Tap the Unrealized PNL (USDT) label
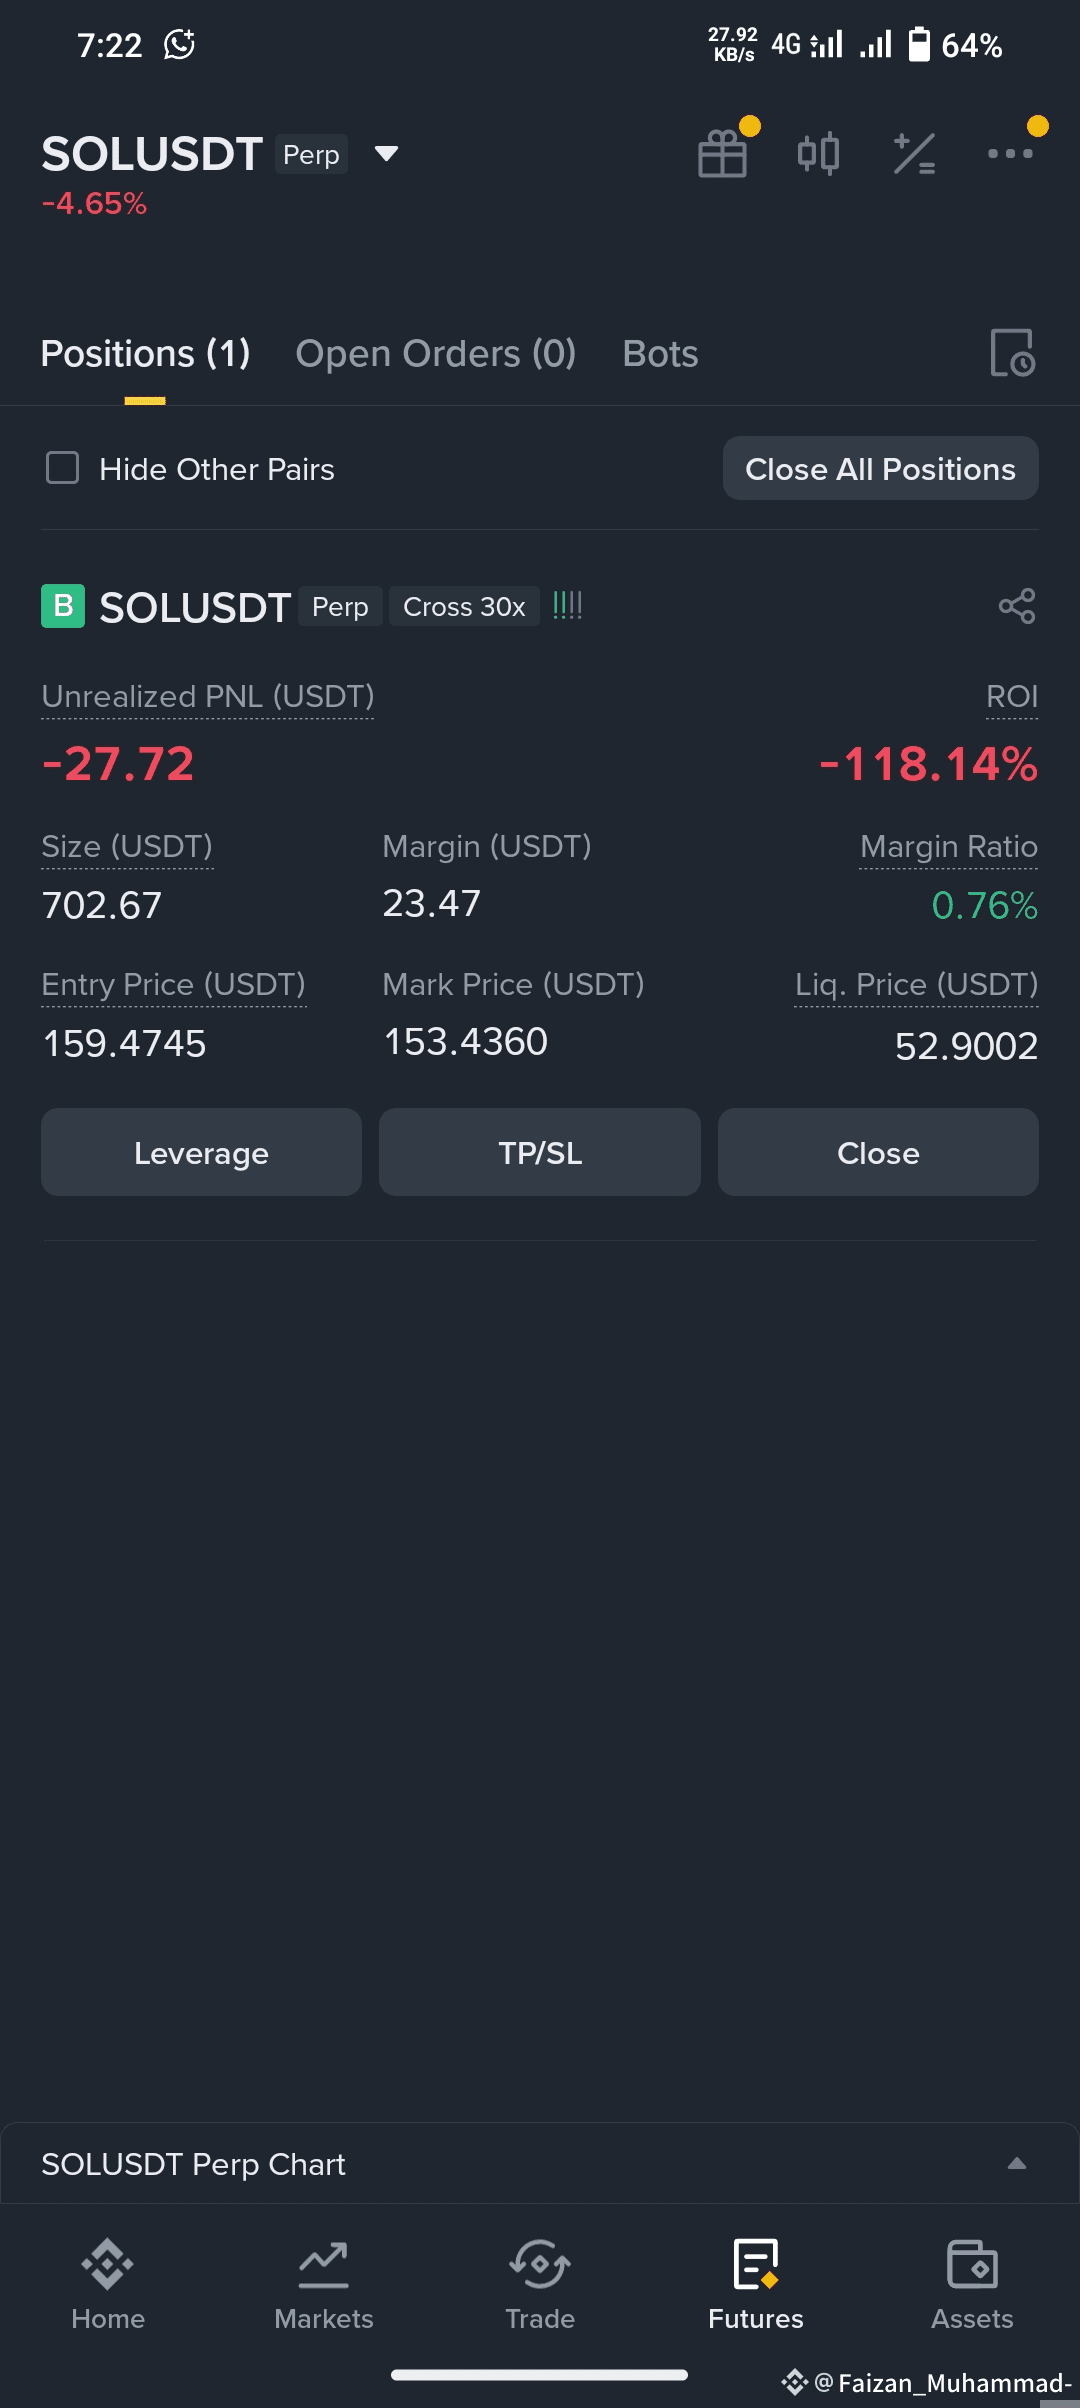This screenshot has width=1080, height=2408. pyautogui.click(x=208, y=696)
